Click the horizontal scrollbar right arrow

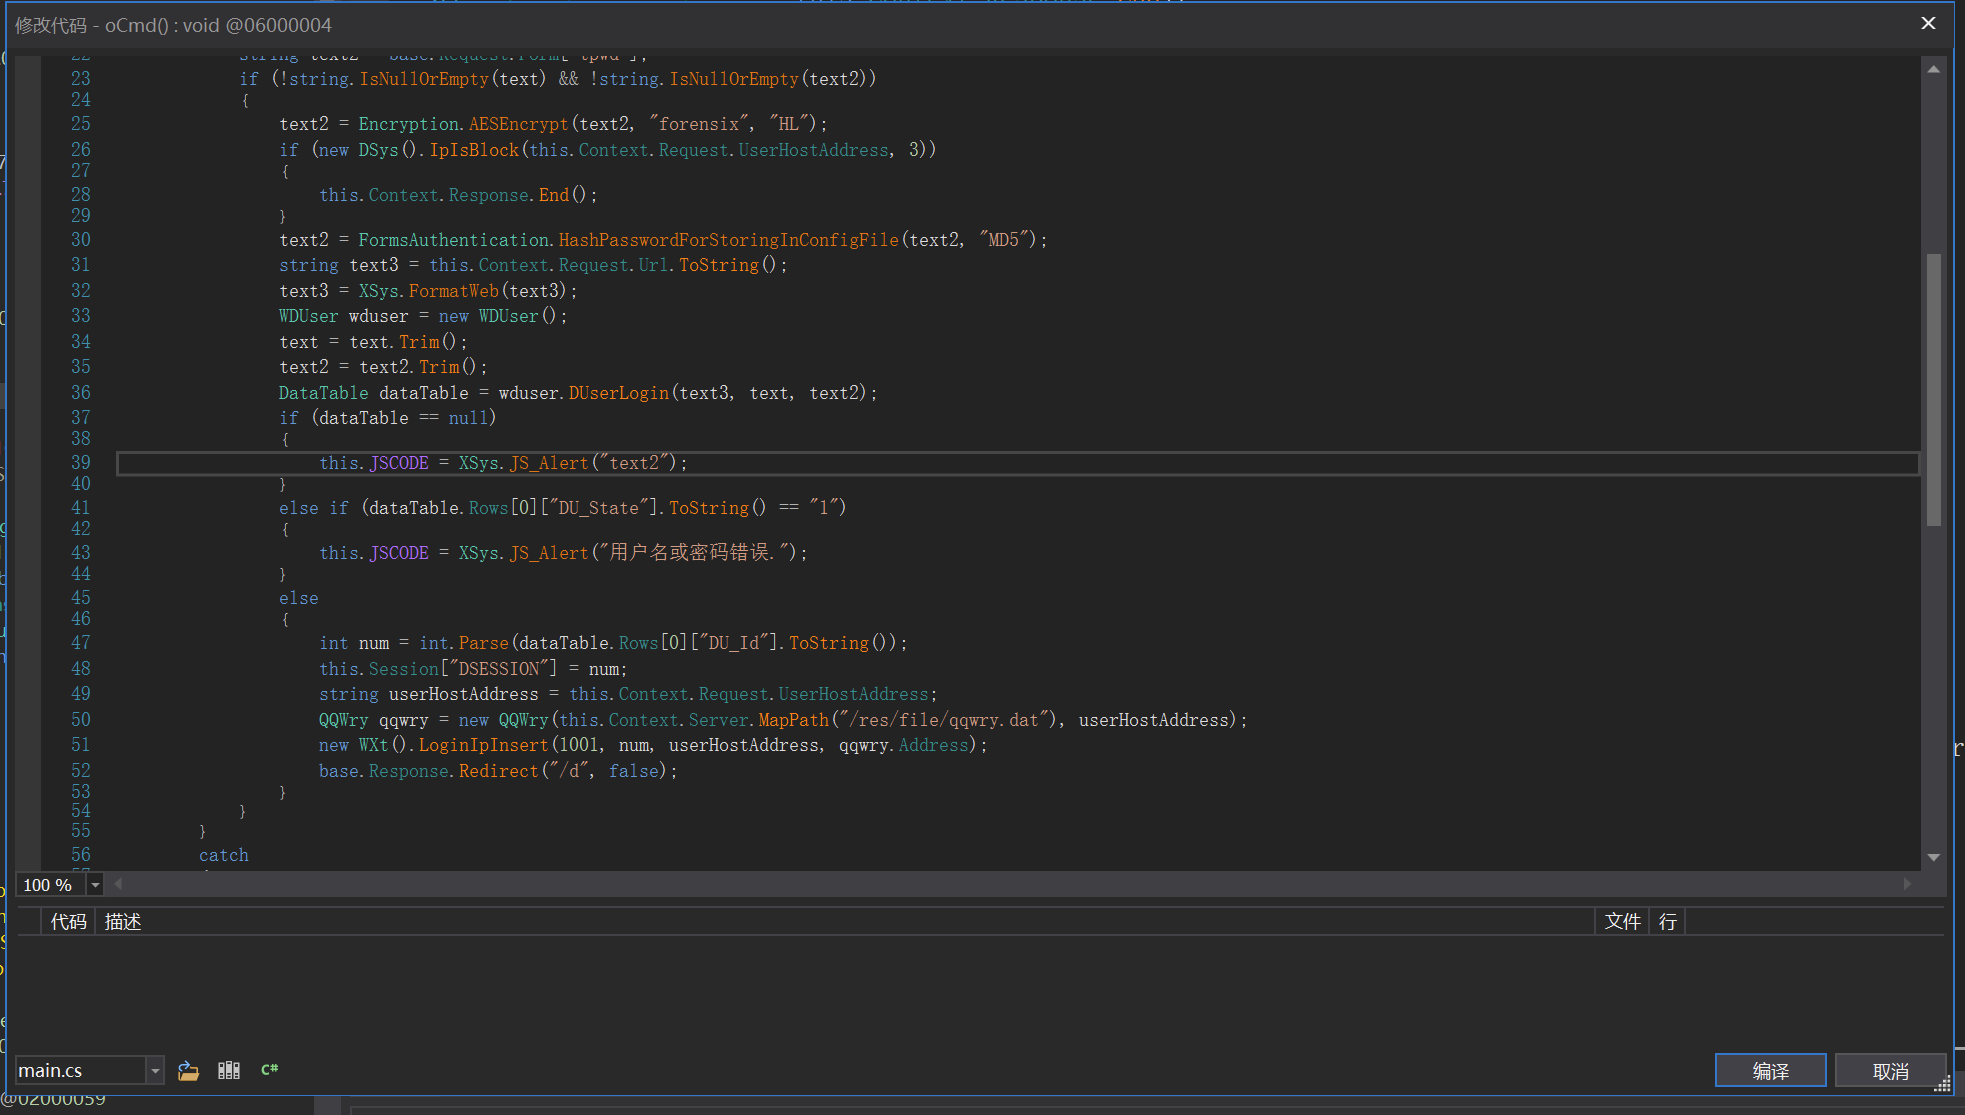pyautogui.click(x=1907, y=884)
